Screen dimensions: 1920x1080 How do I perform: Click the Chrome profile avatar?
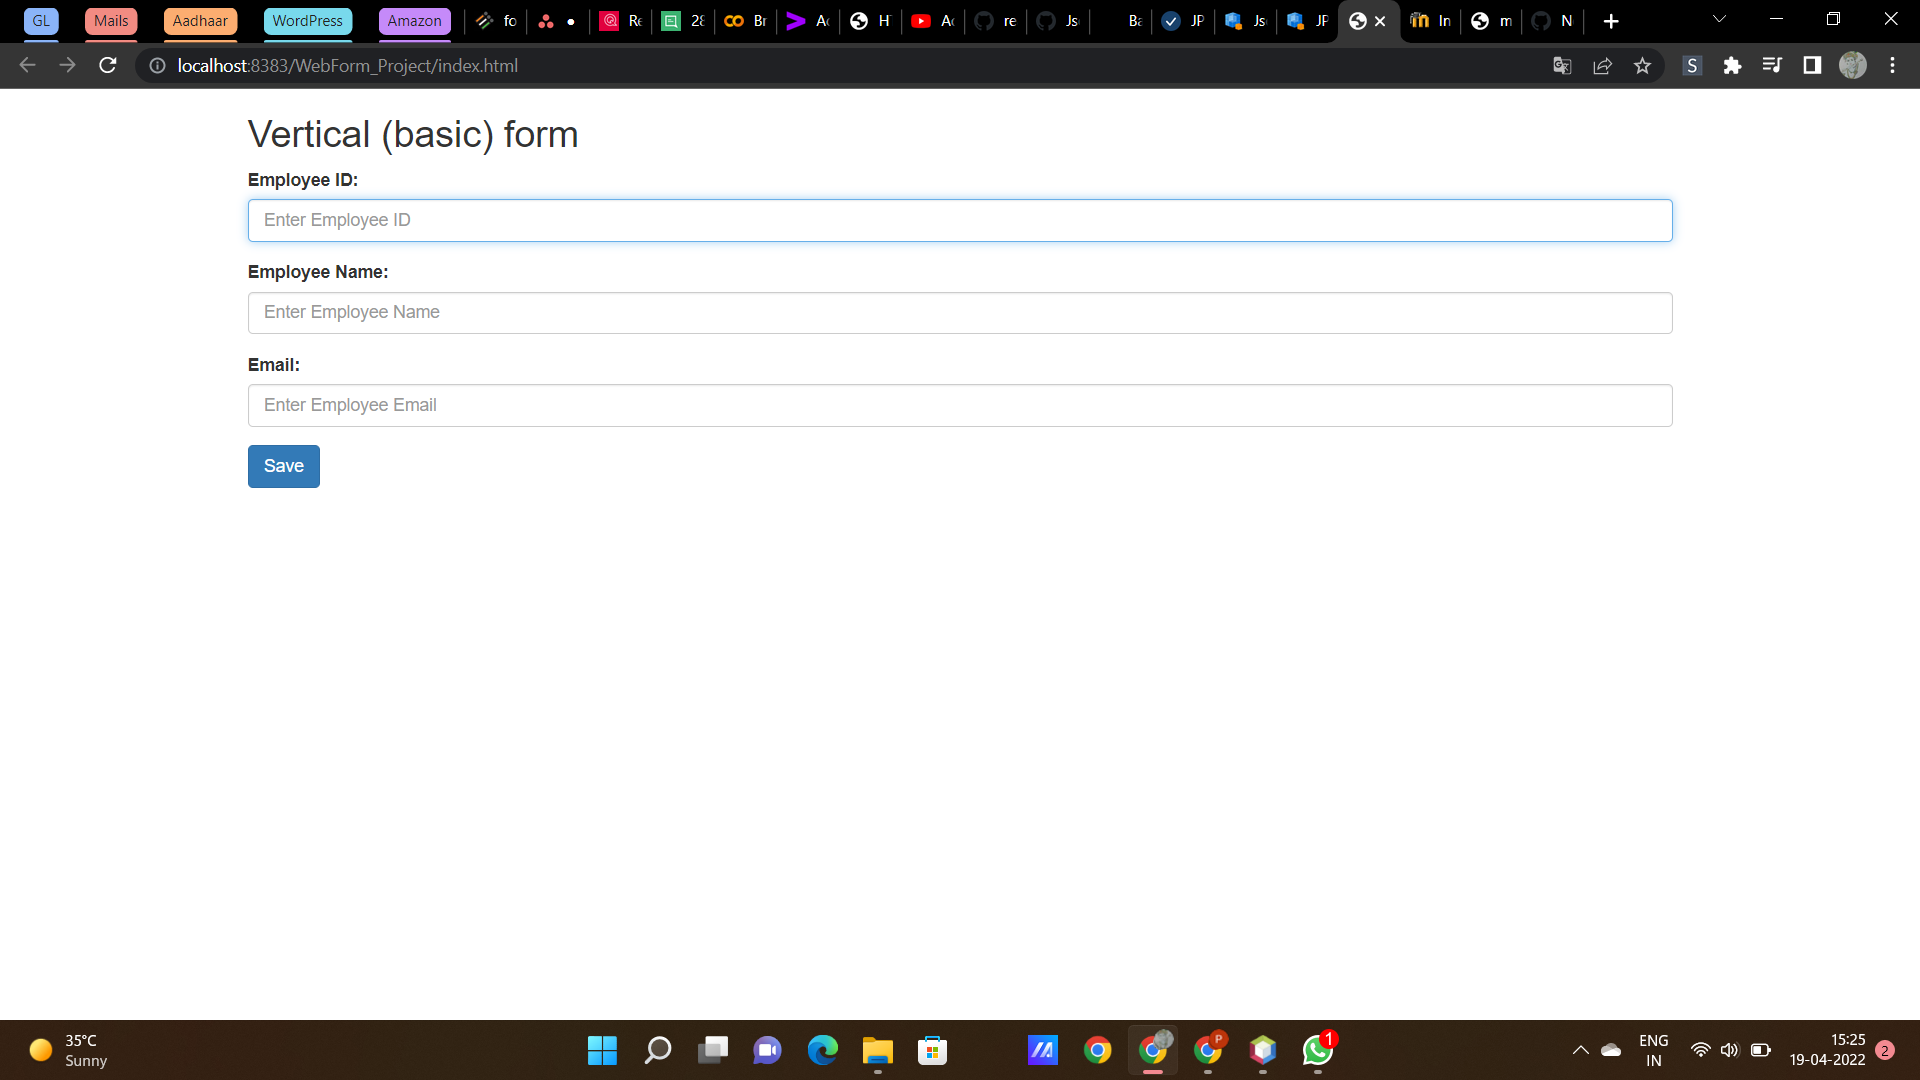[1853, 65]
